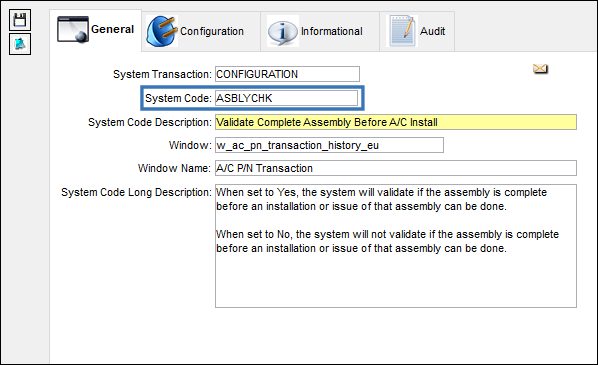This screenshot has height=365, width=598.
Task: Click the Informational speech bubble icon
Action: pos(283,31)
